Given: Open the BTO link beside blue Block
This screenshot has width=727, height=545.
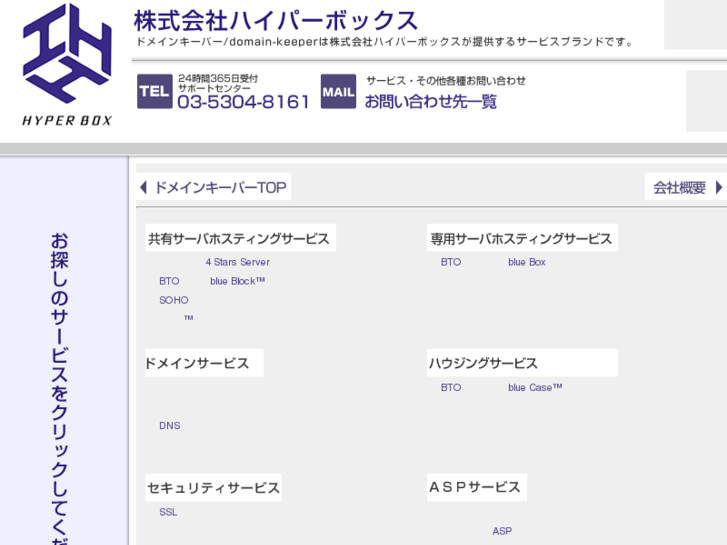Looking at the screenshot, I should click(169, 281).
